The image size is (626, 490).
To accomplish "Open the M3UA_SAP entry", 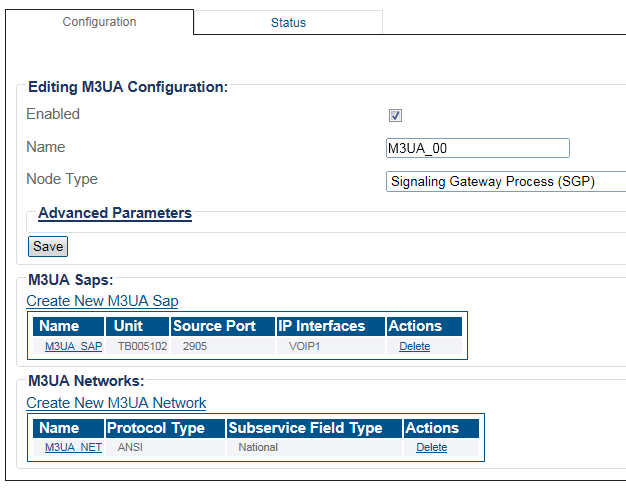I will 73,346.
